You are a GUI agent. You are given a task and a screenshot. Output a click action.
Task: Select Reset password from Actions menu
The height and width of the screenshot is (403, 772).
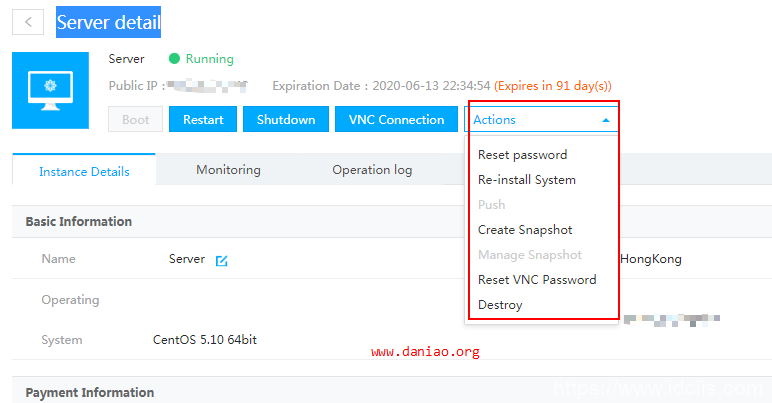522,155
